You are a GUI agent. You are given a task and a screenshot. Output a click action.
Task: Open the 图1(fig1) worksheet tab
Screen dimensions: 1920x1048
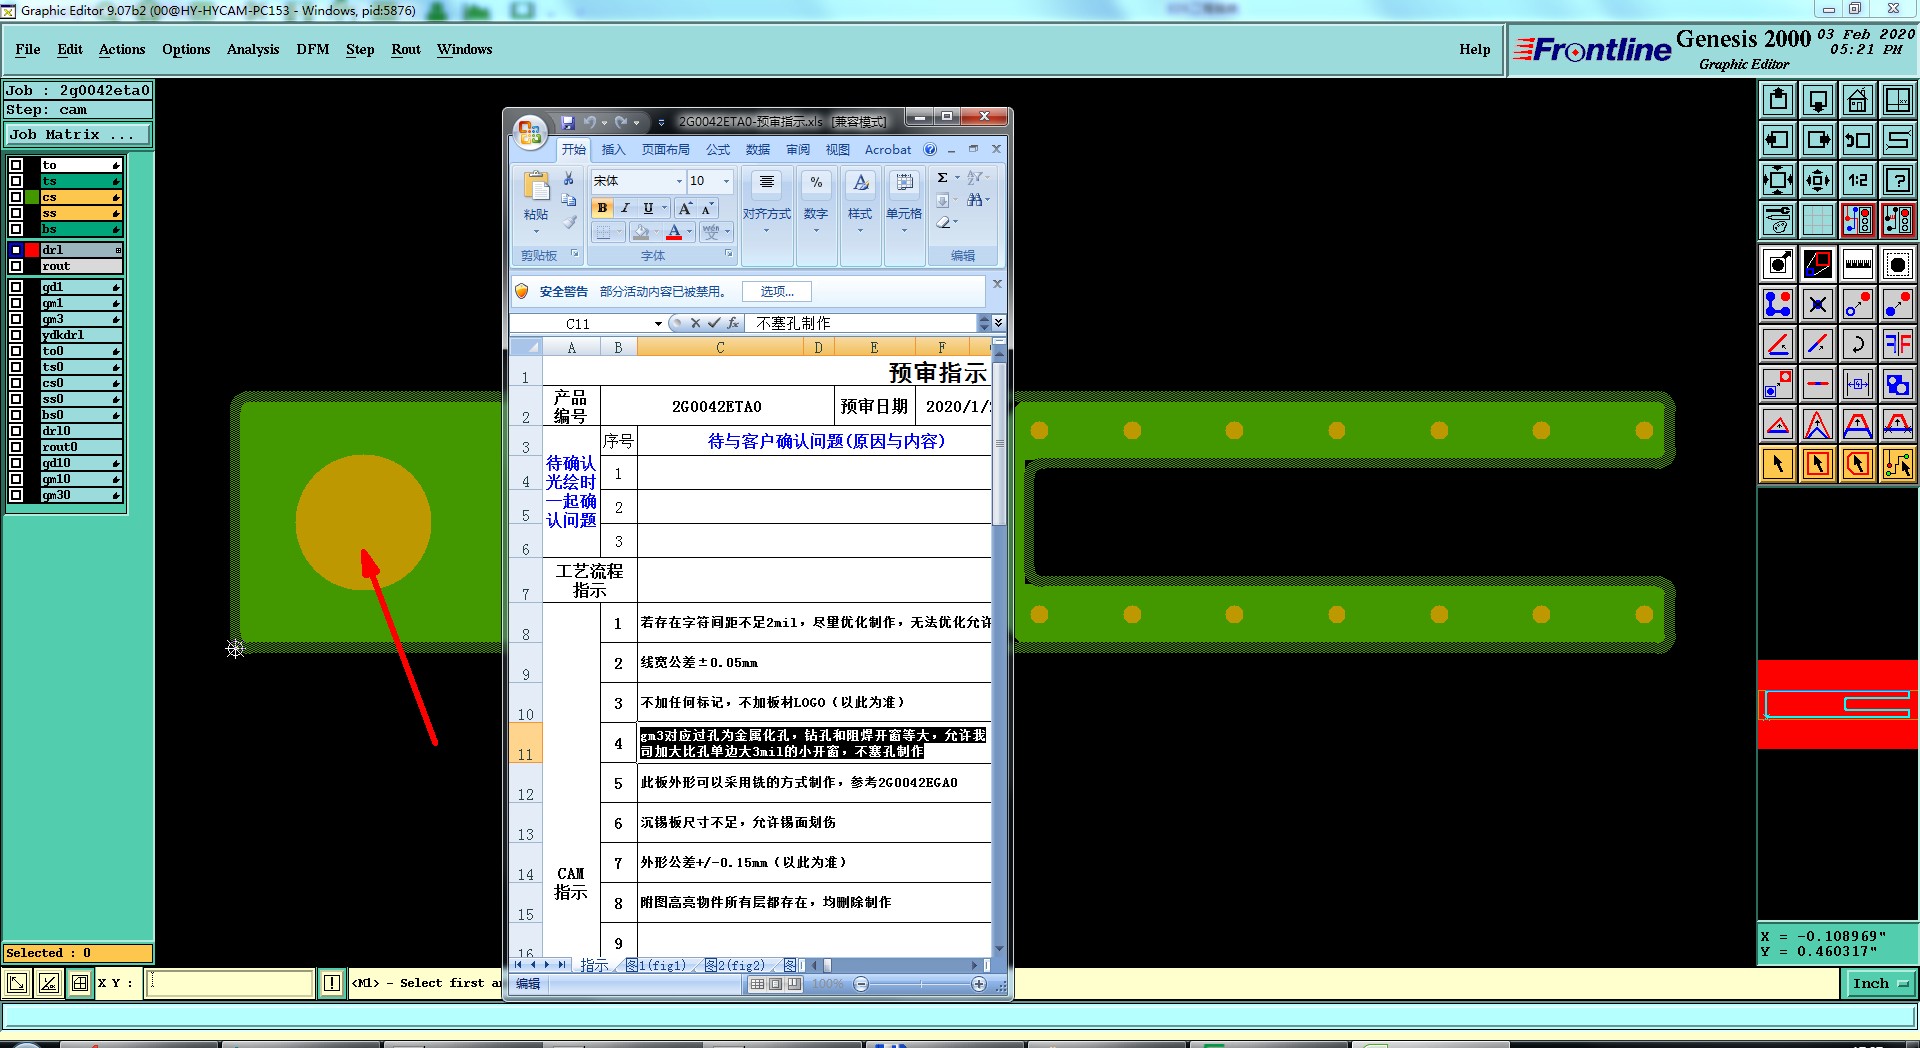click(x=657, y=965)
